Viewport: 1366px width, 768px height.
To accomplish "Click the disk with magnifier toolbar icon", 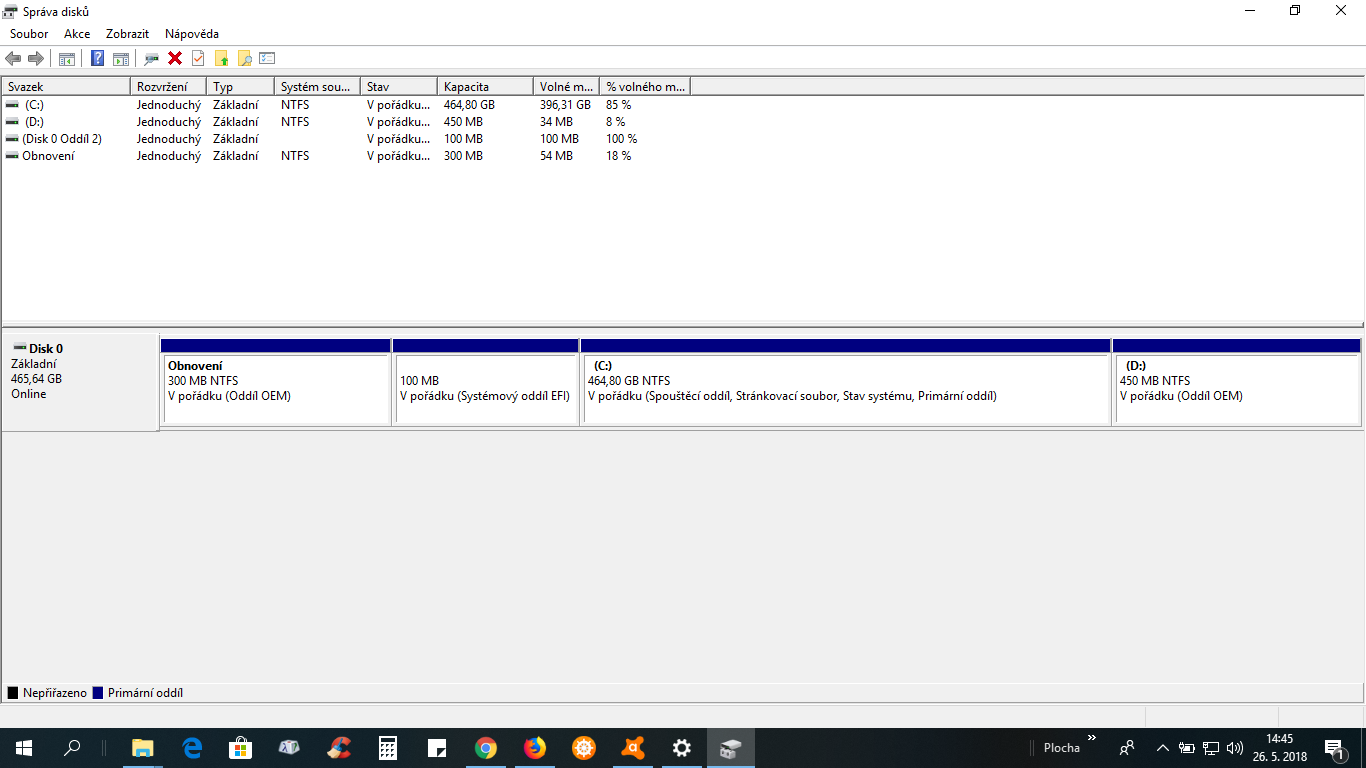I will pyautogui.click(x=152, y=58).
